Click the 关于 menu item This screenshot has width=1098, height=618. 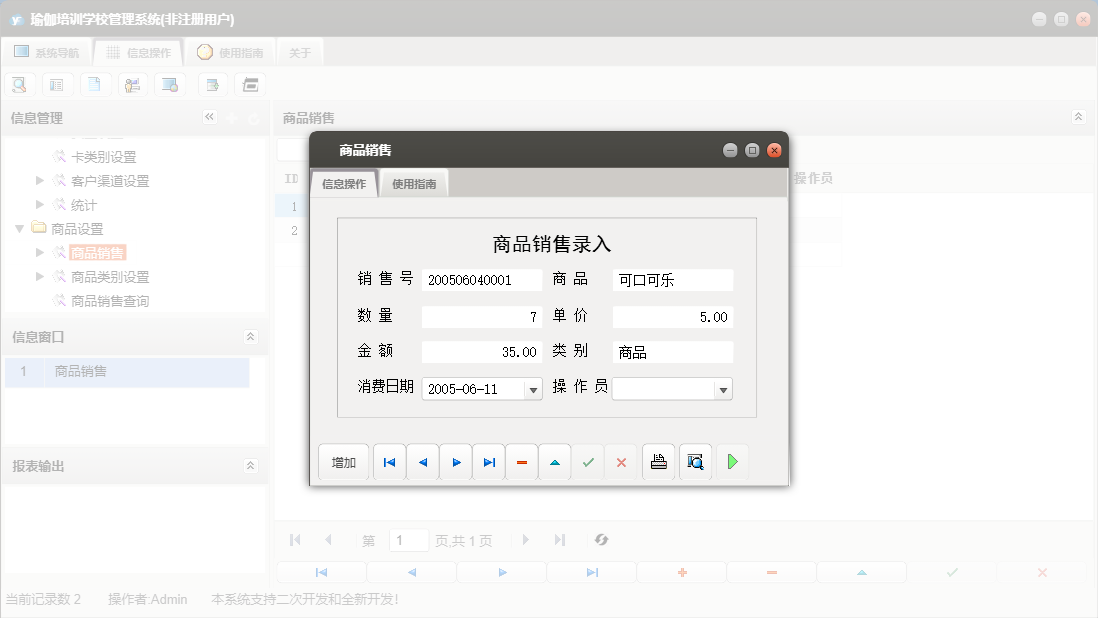tap(299, 51)
